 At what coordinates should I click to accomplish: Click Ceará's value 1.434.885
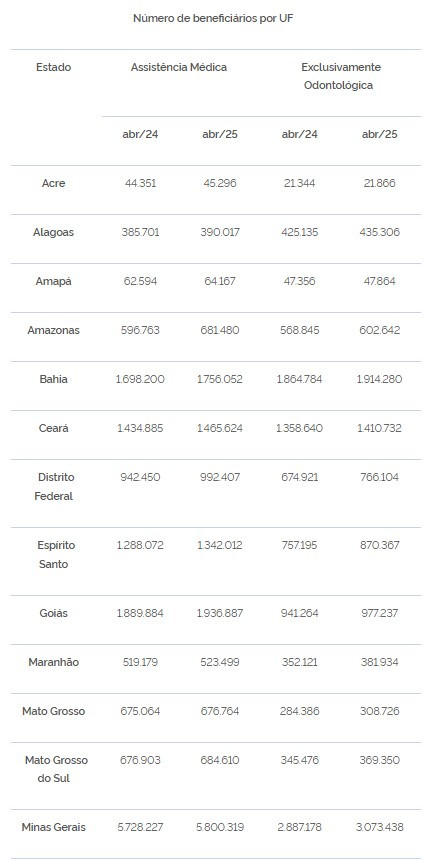pyautogui.click(x=140, y=428)
